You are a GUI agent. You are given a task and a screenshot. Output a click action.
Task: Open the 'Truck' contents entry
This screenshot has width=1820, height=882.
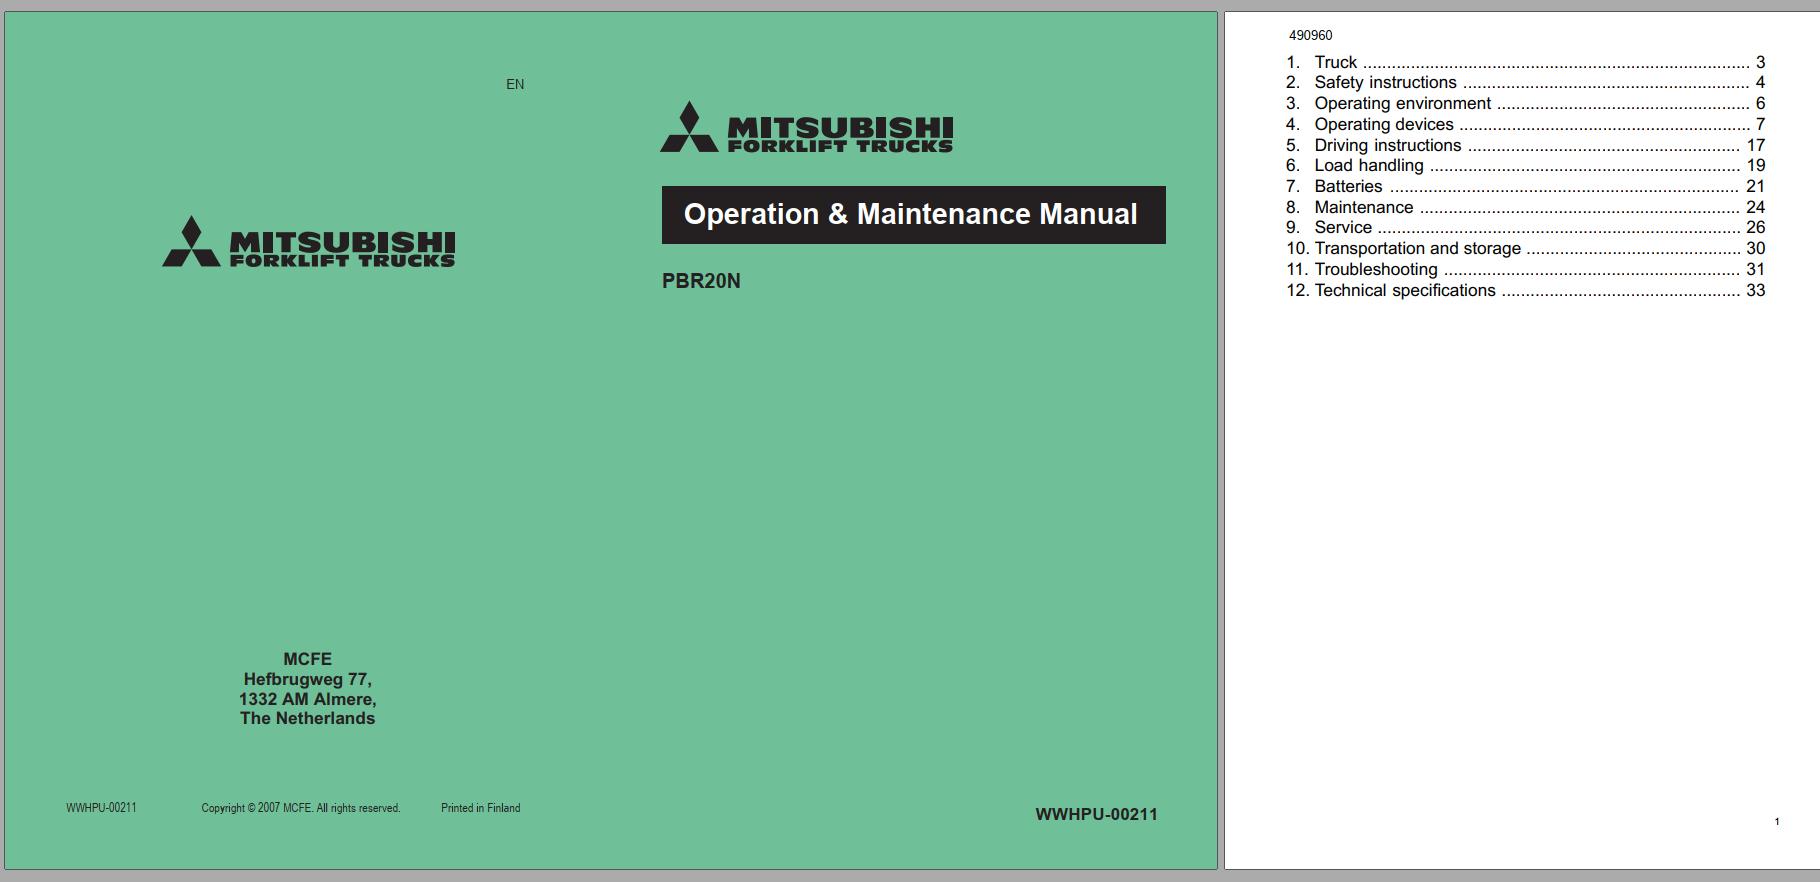(x=1525, y=62)
